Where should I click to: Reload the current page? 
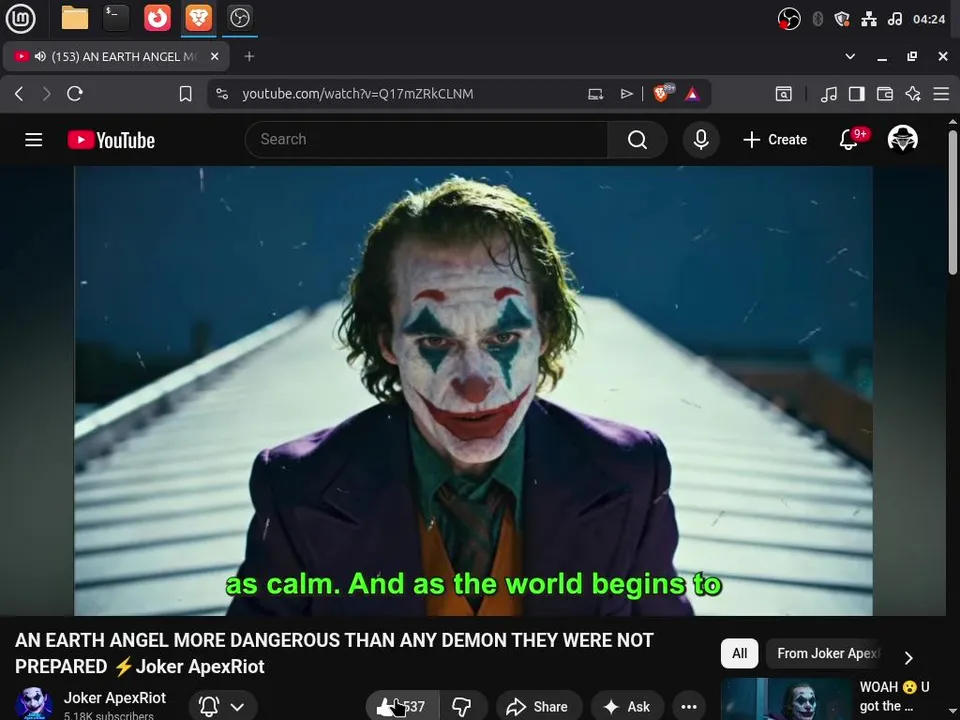tap(75, 94)
